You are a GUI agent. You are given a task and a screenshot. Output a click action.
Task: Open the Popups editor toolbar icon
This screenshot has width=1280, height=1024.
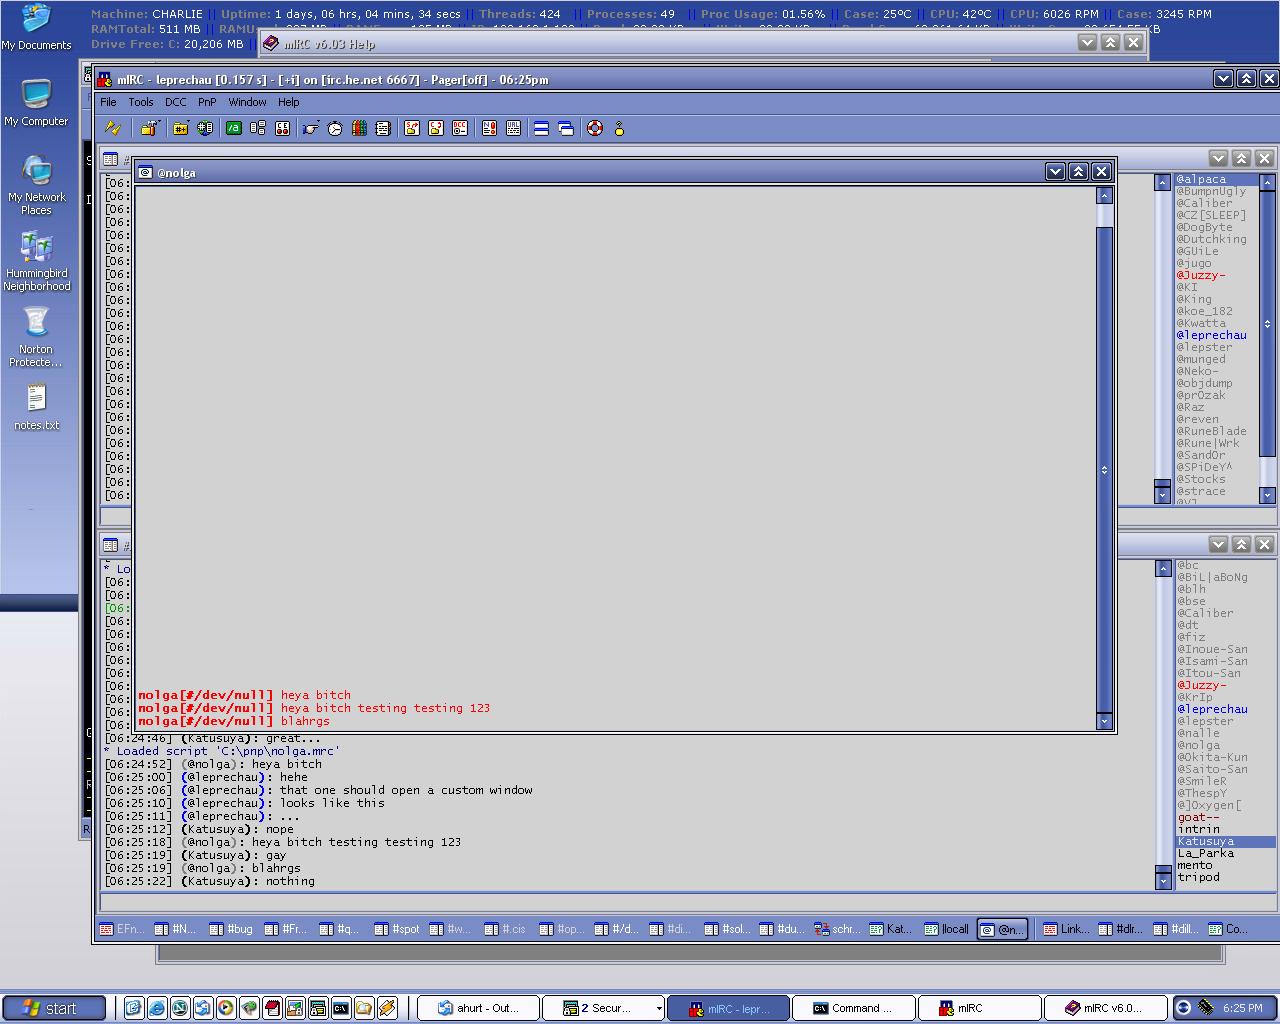258,128
